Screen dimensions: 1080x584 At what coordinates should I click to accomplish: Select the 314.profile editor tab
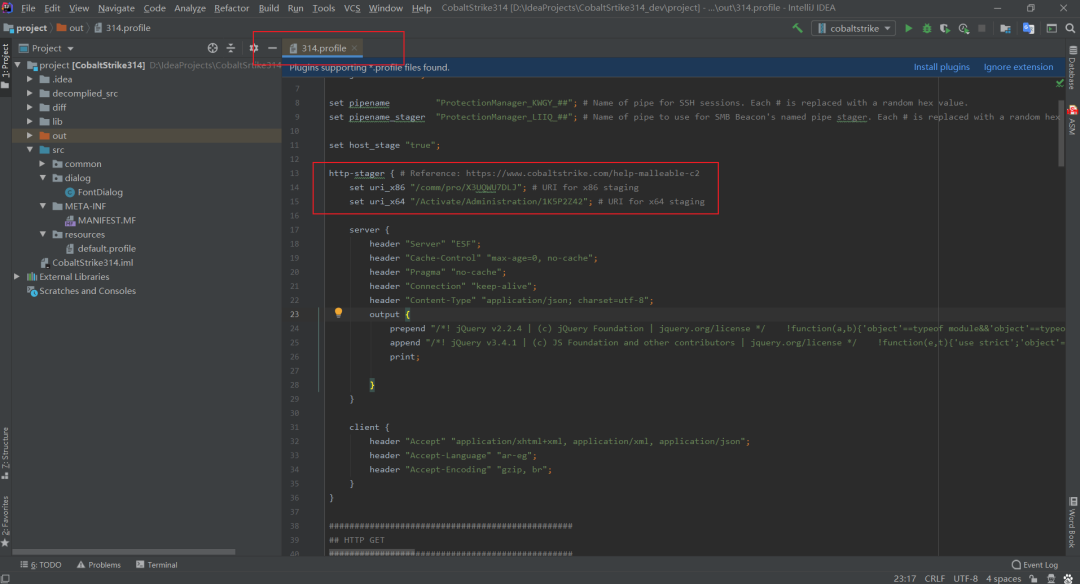point(323,48)
